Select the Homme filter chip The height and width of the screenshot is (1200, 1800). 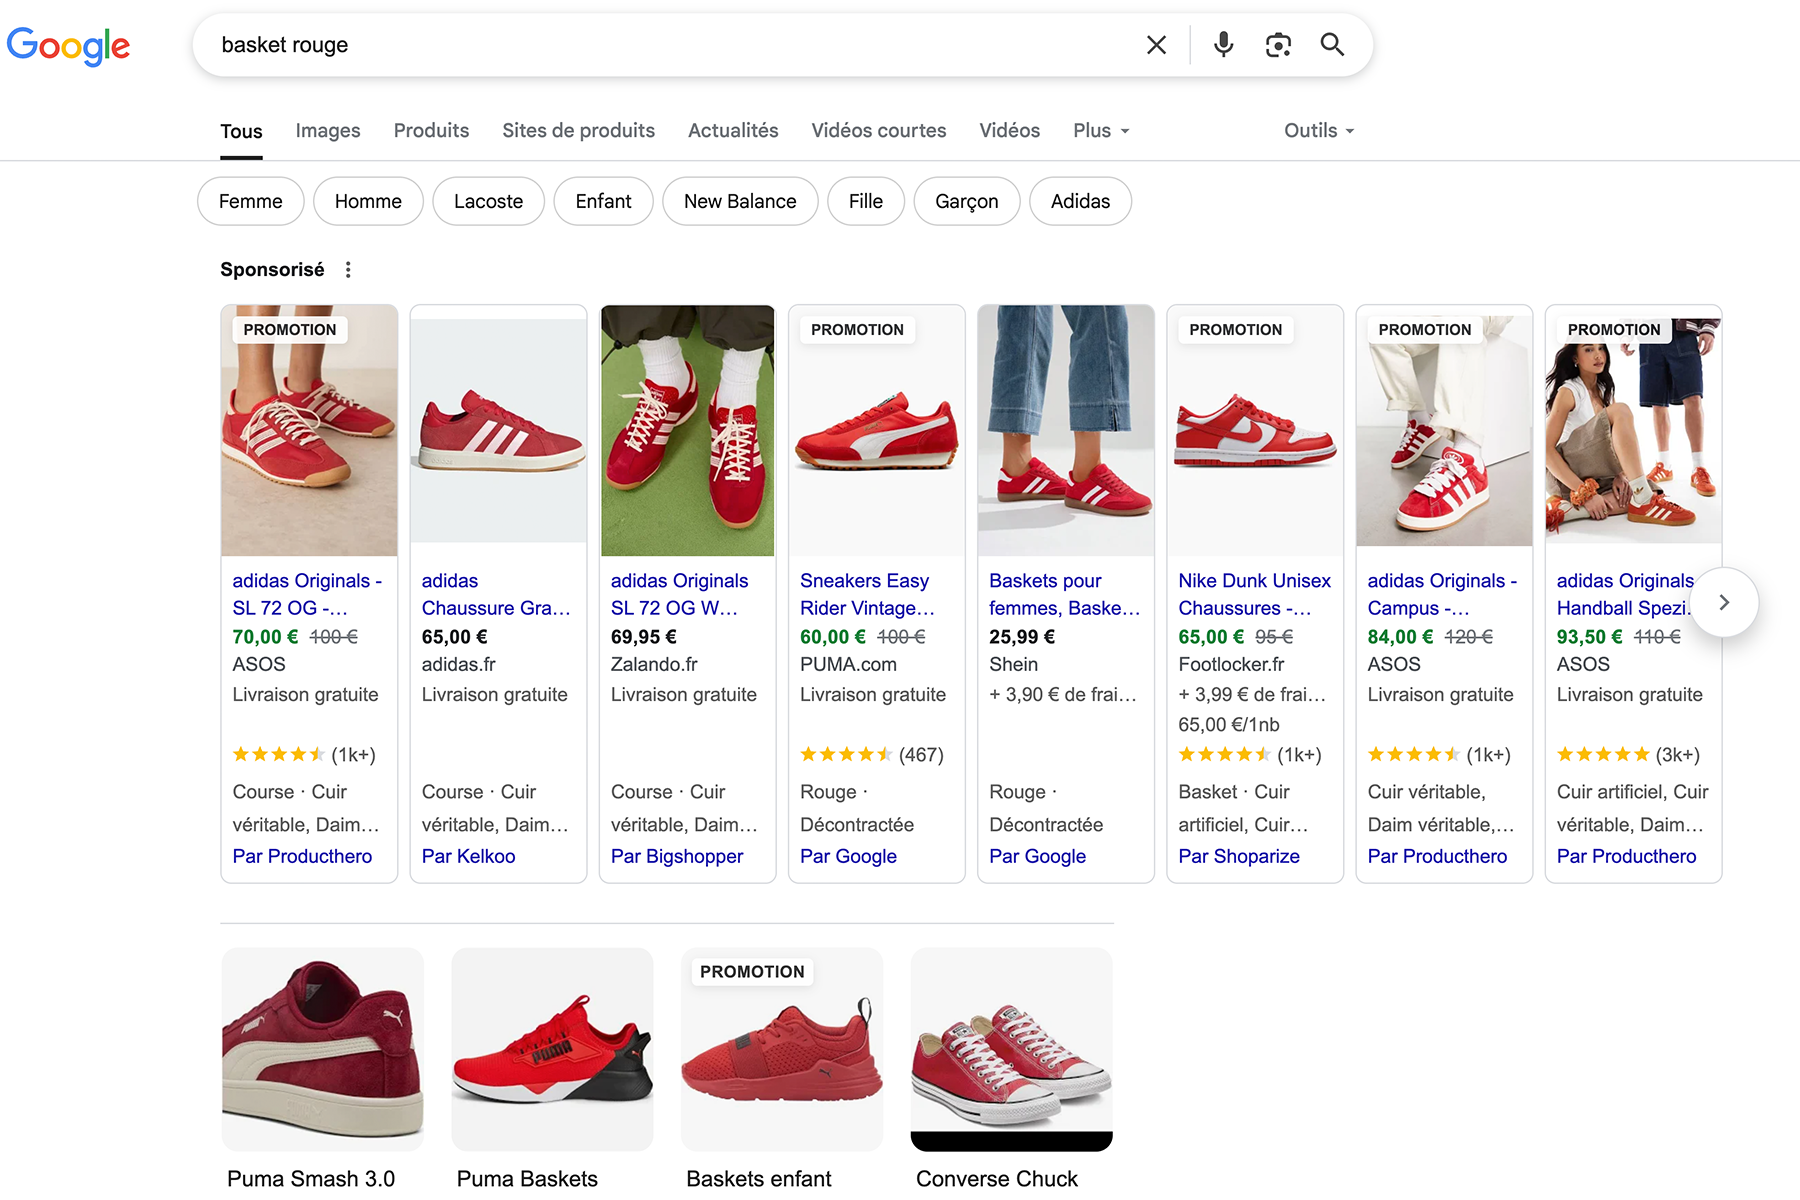click(x=368, y=202)
